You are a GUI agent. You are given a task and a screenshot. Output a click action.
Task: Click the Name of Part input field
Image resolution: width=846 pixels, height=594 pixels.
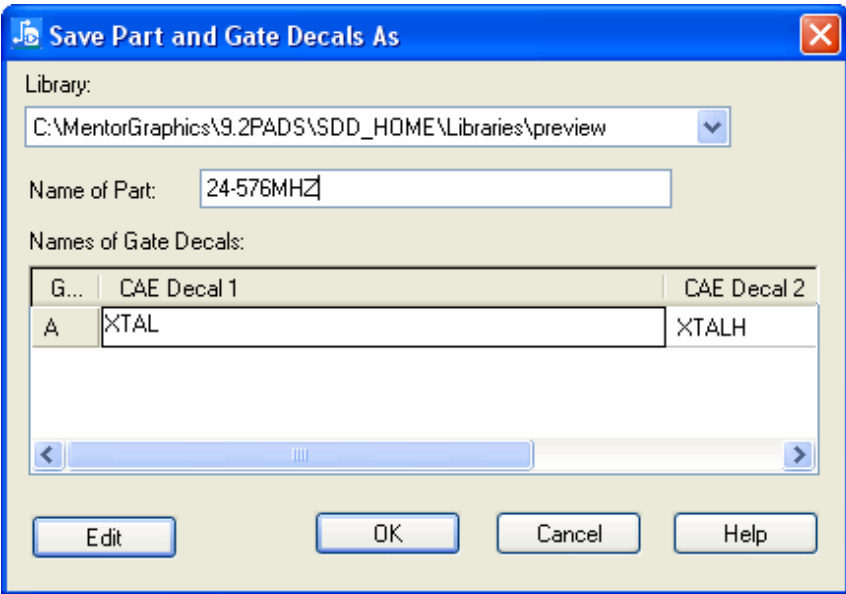pos(435,188)
